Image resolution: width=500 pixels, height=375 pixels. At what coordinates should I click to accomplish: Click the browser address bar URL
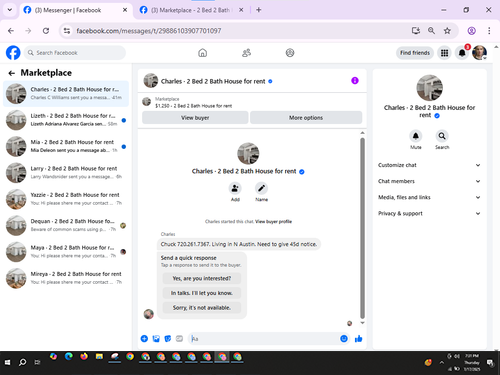click(x=149, y=31)
